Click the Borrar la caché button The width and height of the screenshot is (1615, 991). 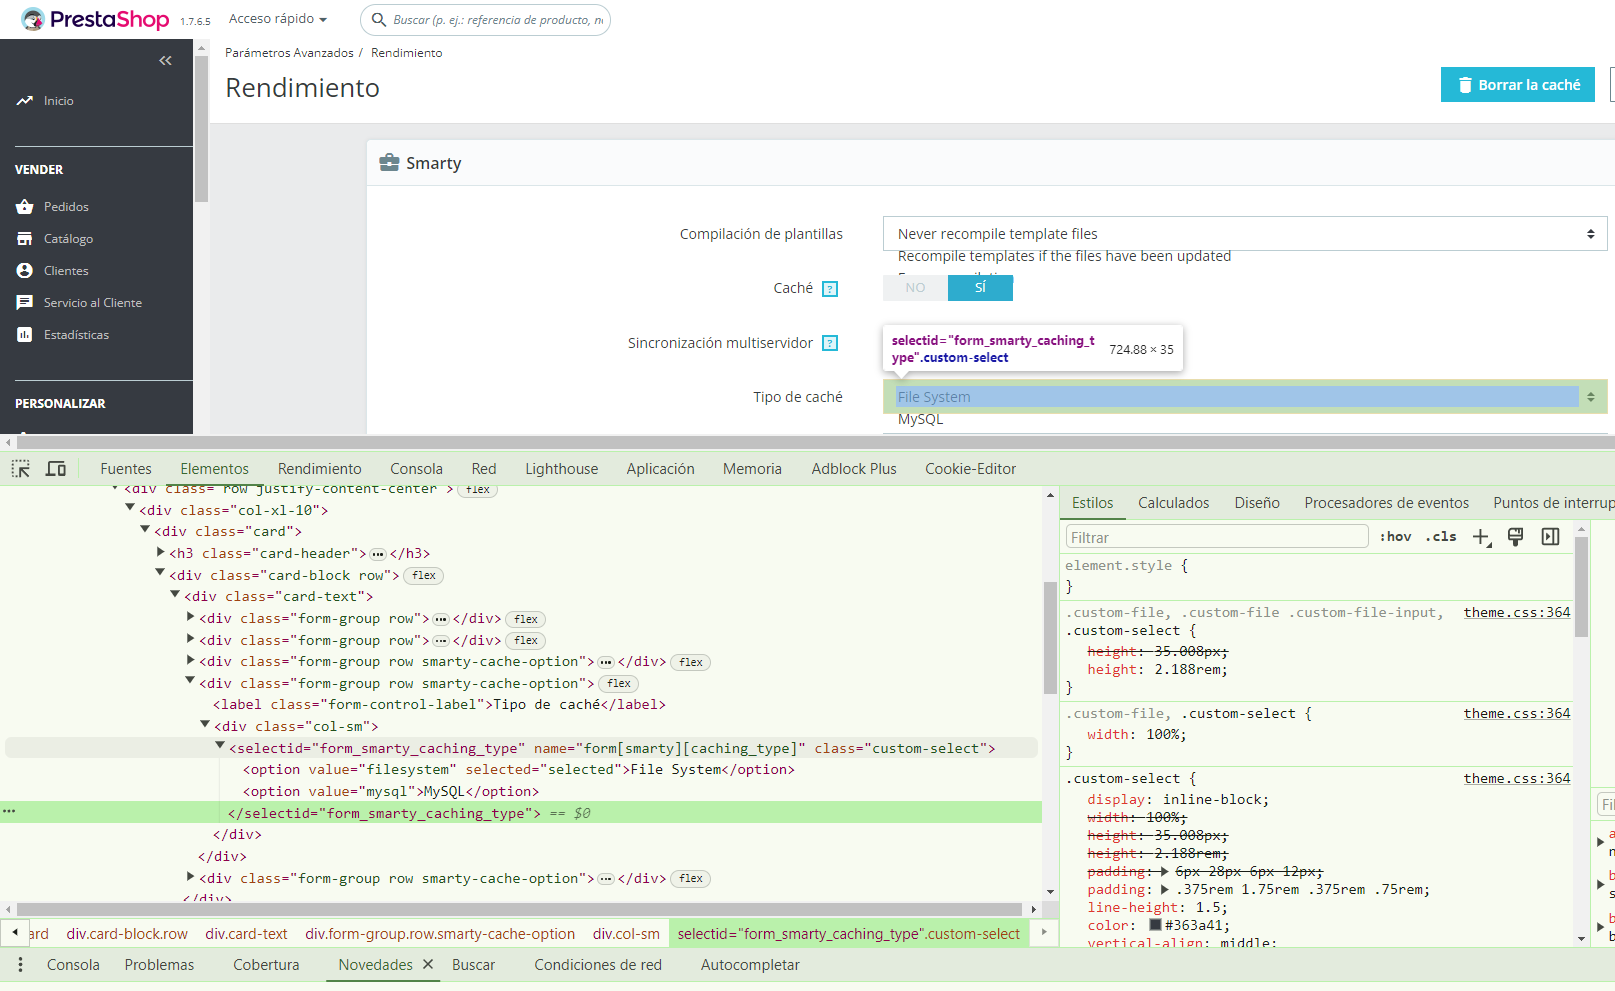coord(1517,85)
